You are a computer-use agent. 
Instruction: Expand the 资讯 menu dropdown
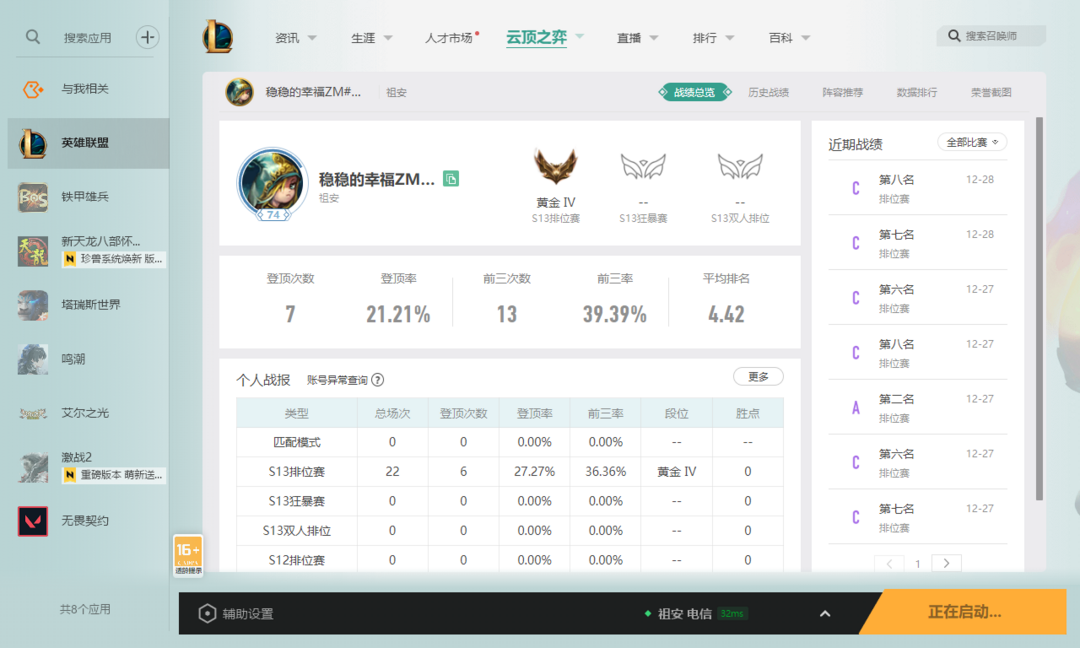coord(312,38)
